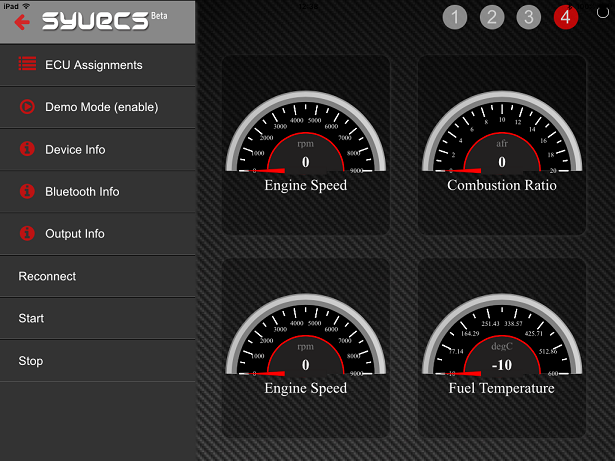This screenshot has width=615, height=461.
Task: Enable Demo Mode from the menu
Action: coord(101,107)
